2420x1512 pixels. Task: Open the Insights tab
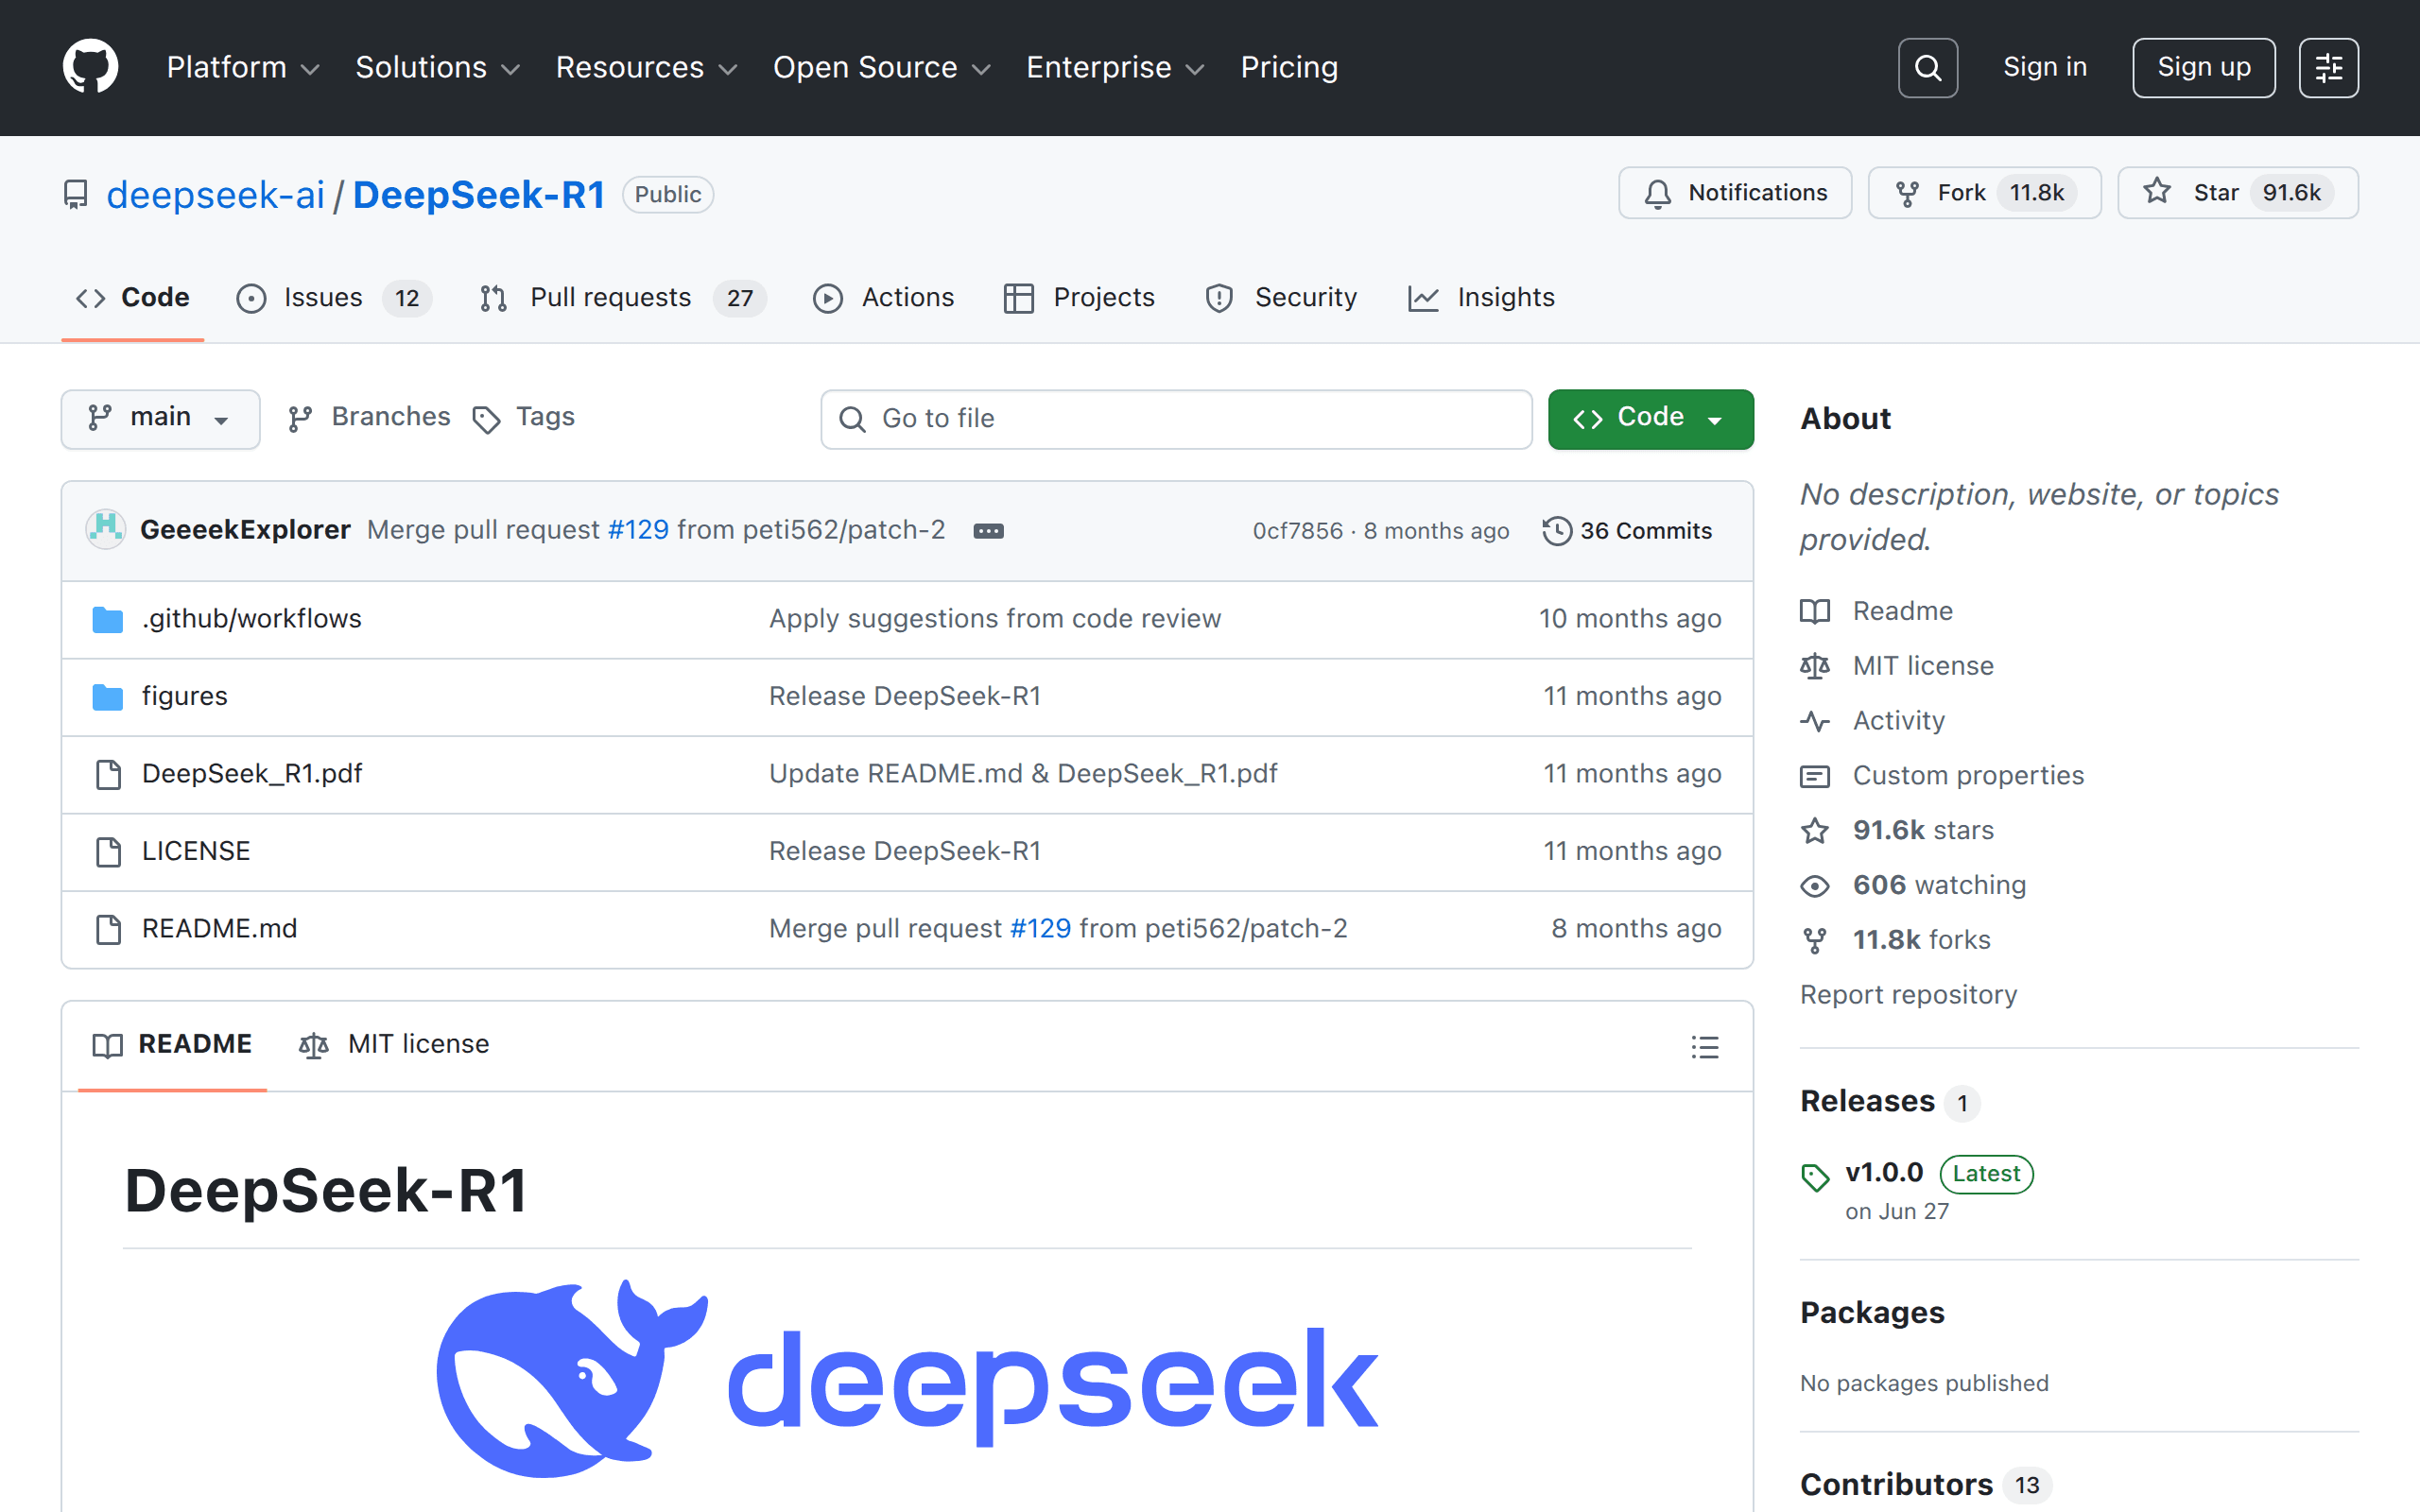click(1505, 297)
